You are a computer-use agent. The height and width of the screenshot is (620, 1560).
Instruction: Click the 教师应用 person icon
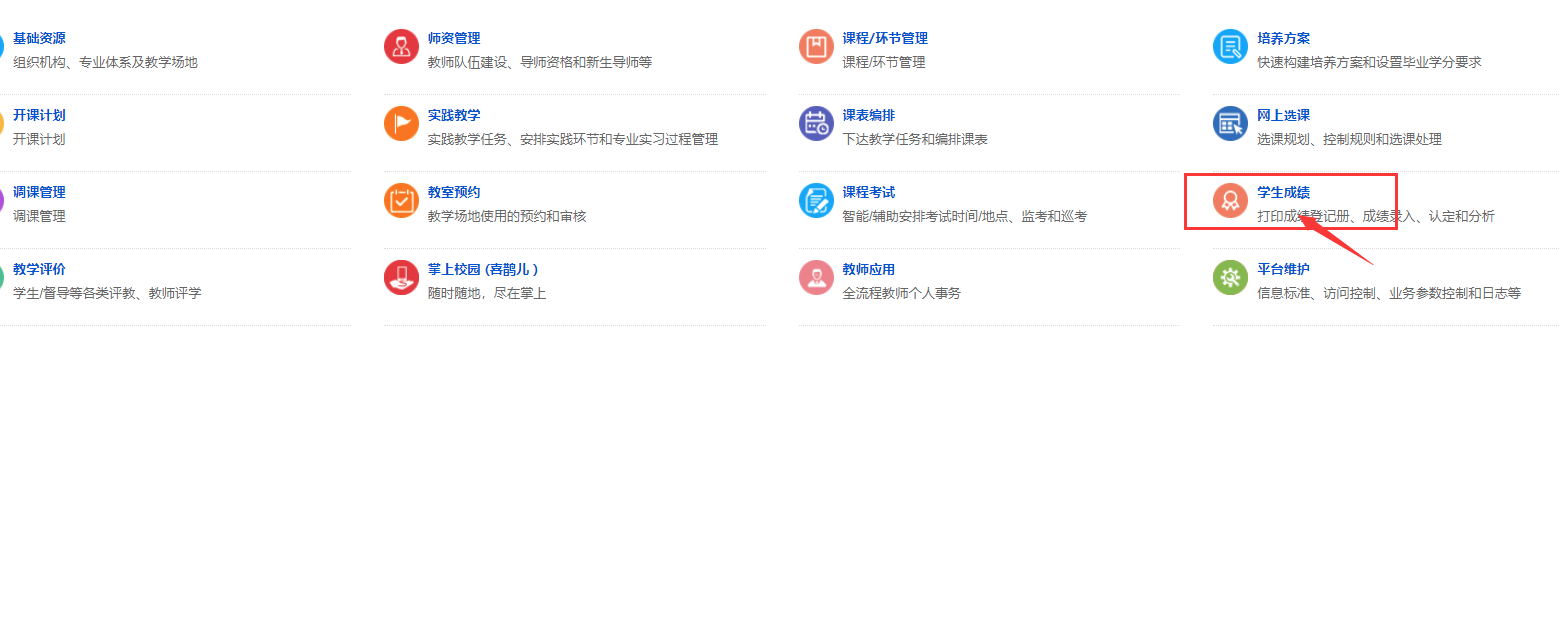(816, 277)
